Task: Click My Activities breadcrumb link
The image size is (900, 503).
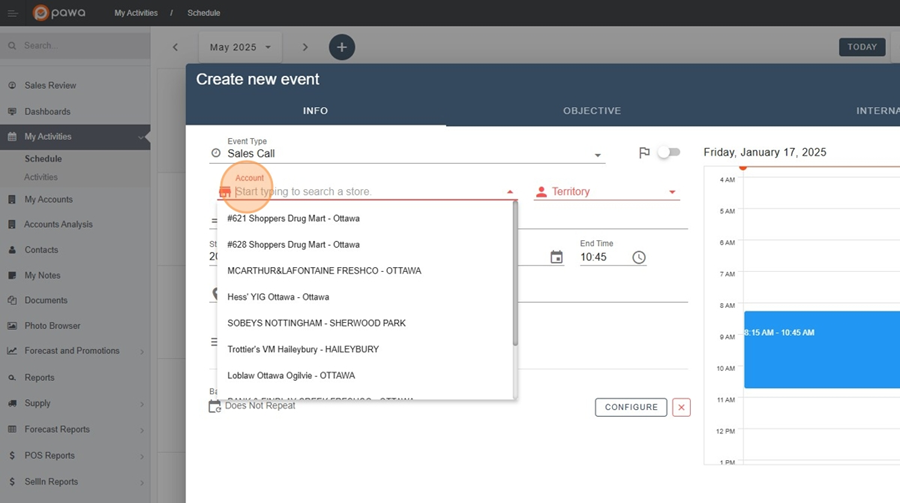Action: tap(136, 13)
